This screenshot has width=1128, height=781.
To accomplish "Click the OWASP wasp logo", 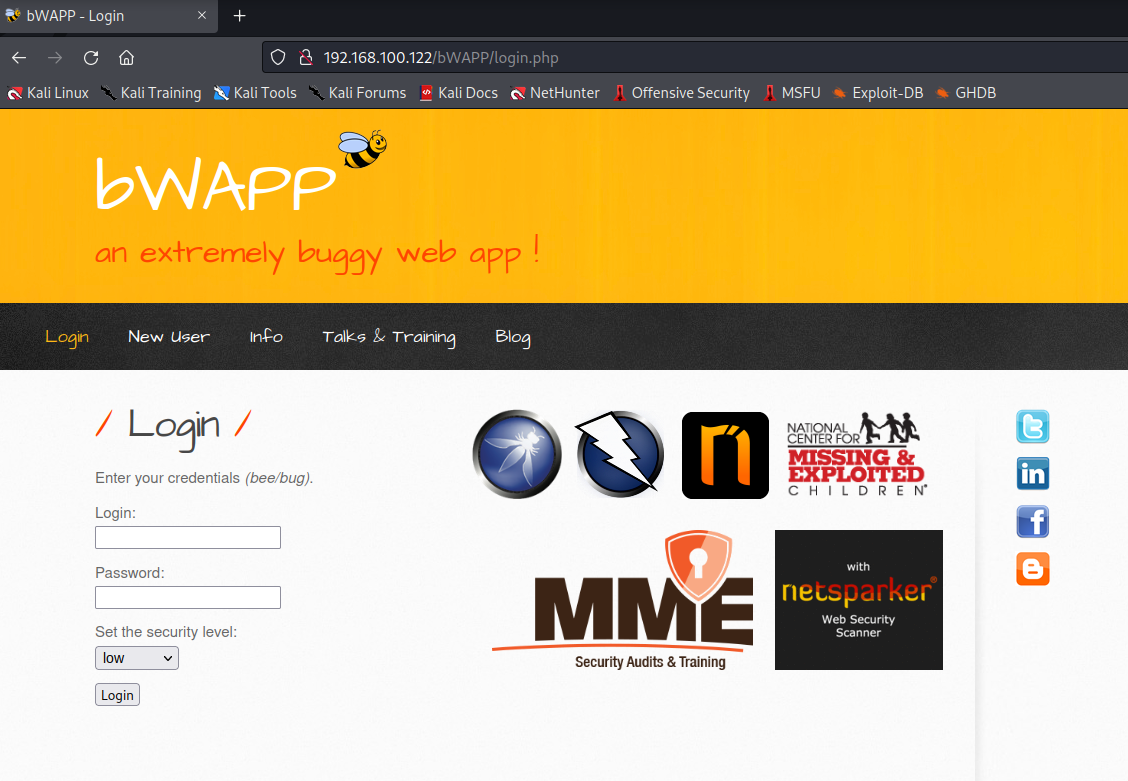I will point(516,454).
